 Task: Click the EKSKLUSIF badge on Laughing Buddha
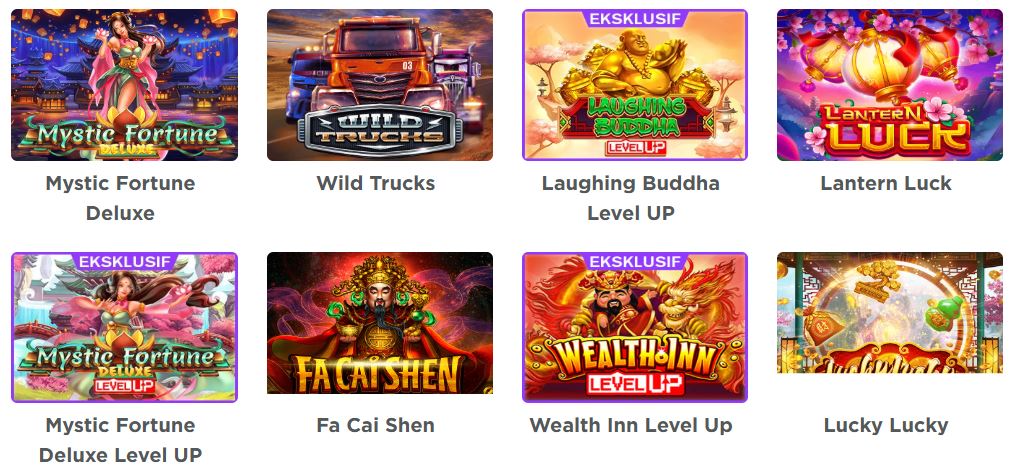pyautogui.click(x=635, y=19)
